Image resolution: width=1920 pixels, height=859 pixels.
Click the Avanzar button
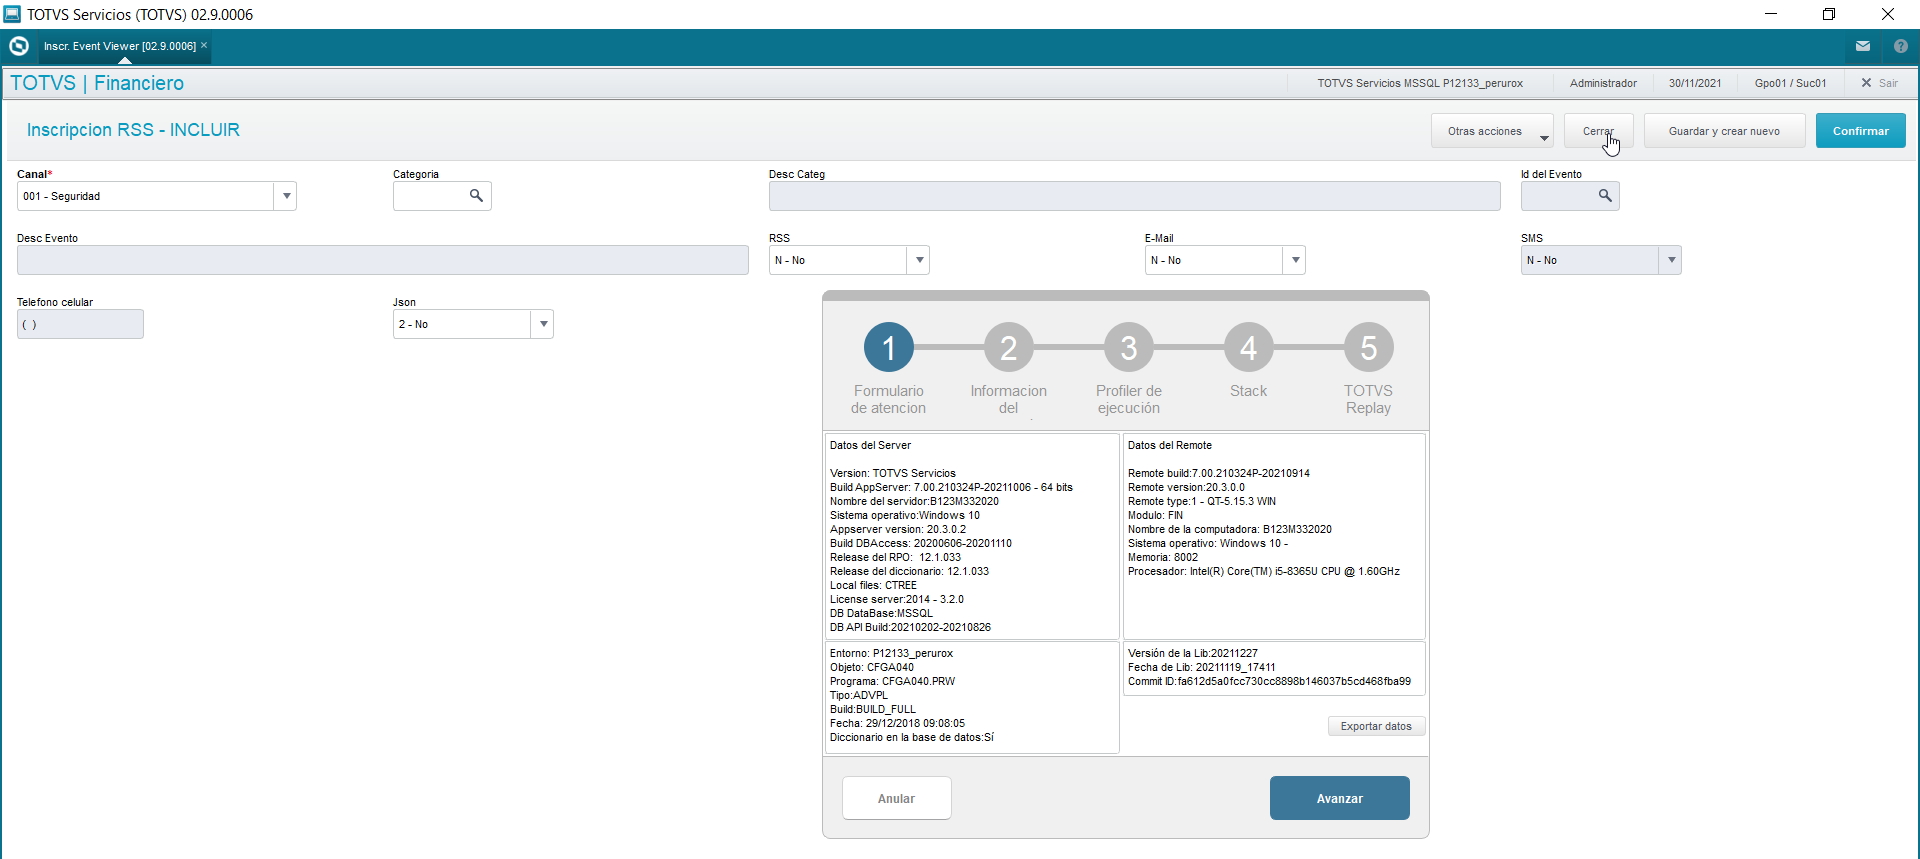pyautogui.click(x=1339, y=798)
